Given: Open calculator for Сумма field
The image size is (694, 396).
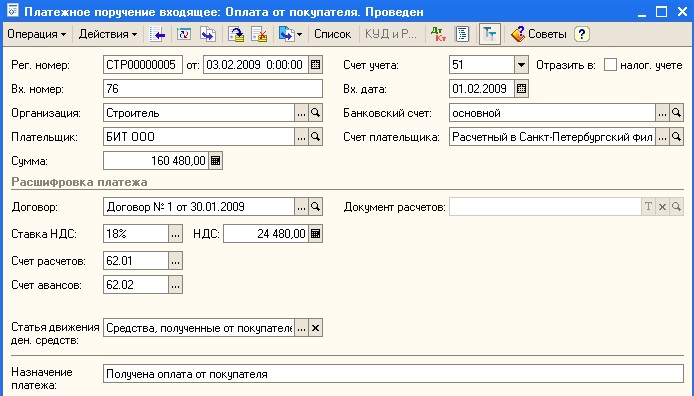Looking at the screenshot, I should [x=216, y=161].
